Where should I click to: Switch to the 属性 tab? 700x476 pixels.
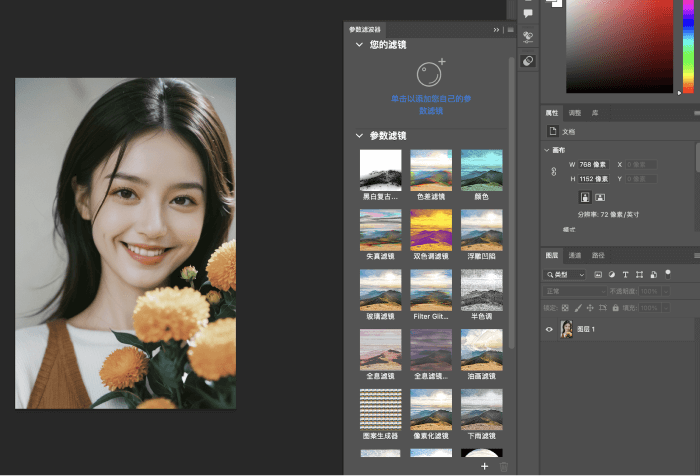click(x=552, y=113)
